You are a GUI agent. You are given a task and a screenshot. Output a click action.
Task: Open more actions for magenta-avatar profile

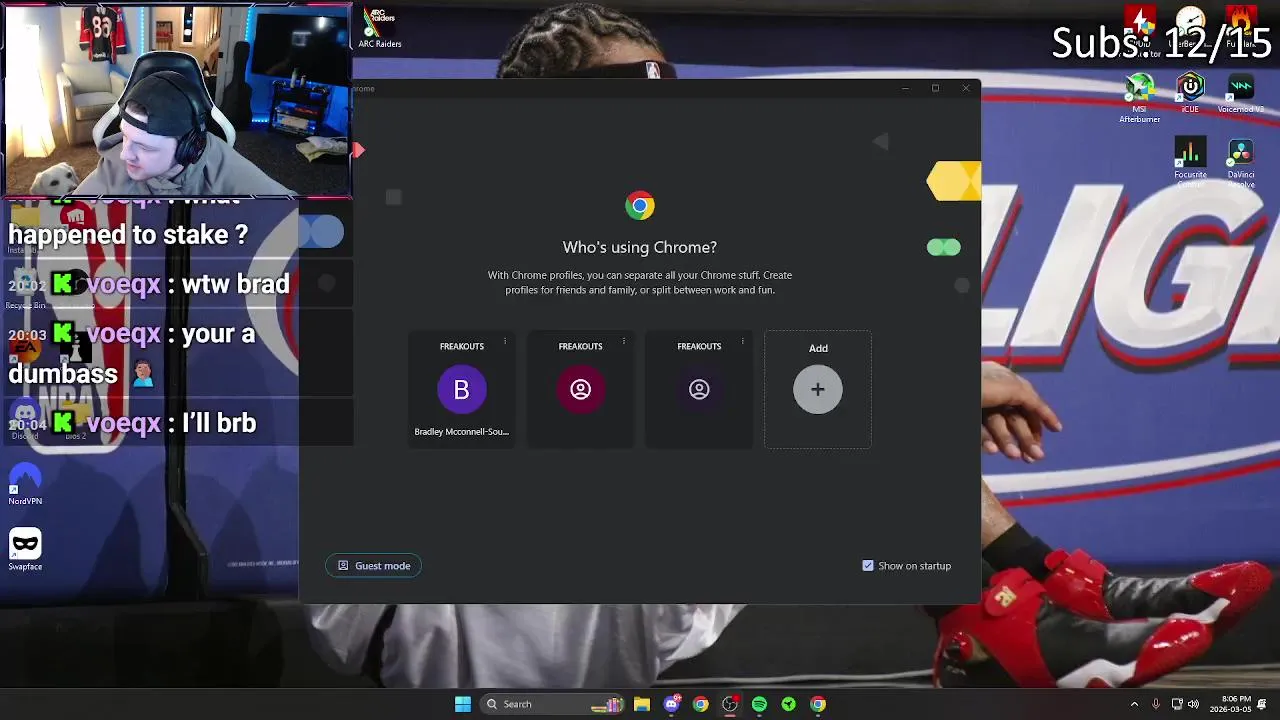pos(624,342)
